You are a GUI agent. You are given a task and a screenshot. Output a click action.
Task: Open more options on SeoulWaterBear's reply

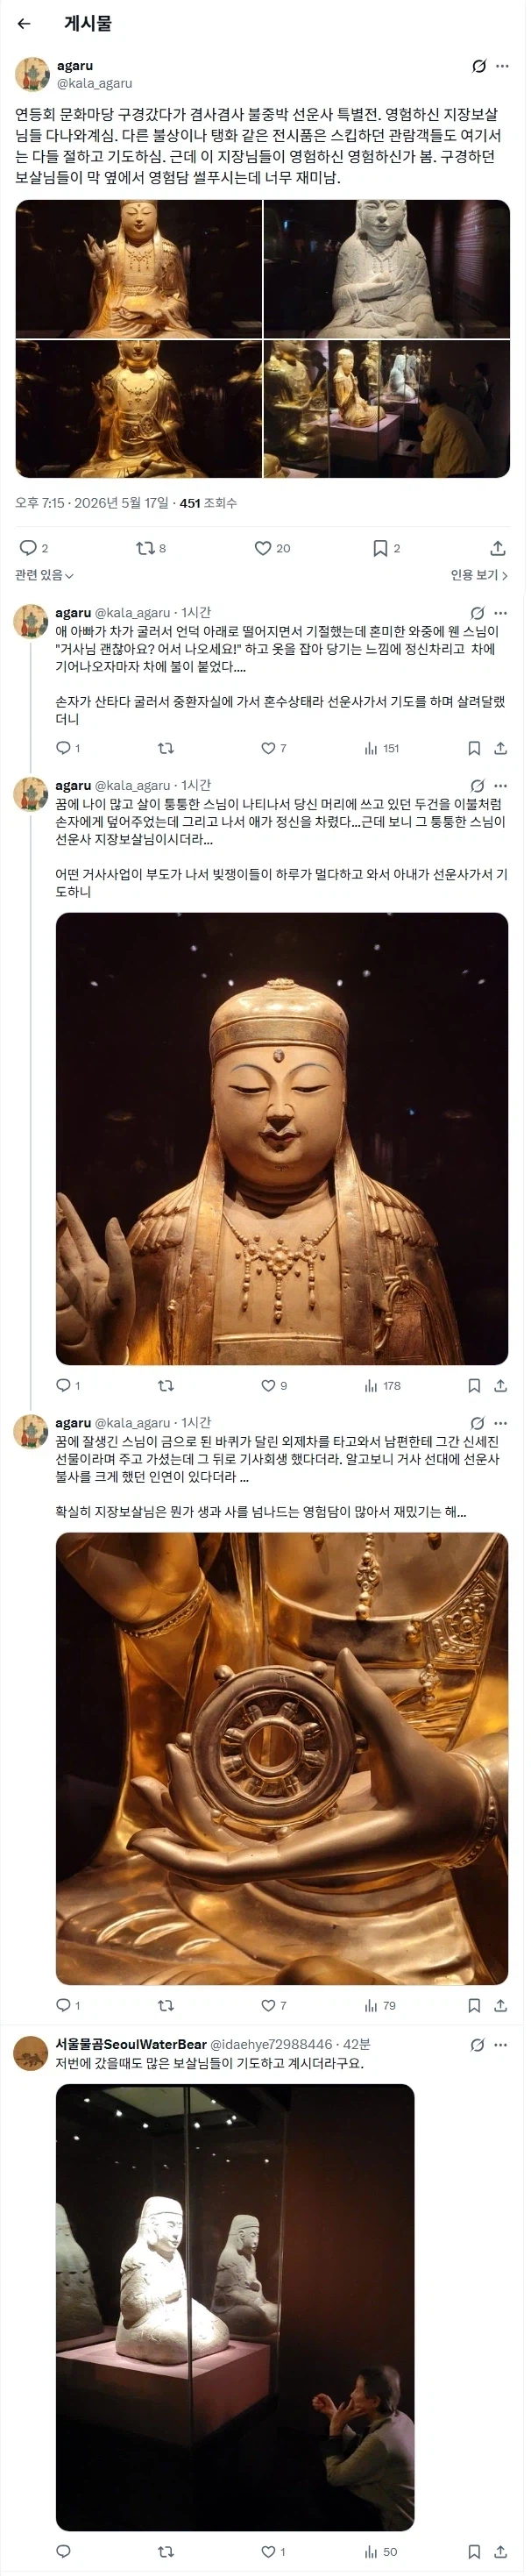pyautogui.click(x=502, y=2044)
